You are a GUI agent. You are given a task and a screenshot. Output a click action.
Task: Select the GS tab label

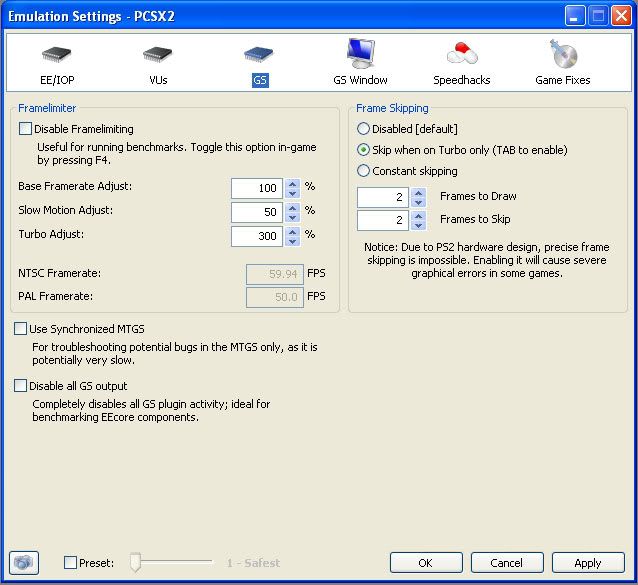pos(260,80)
